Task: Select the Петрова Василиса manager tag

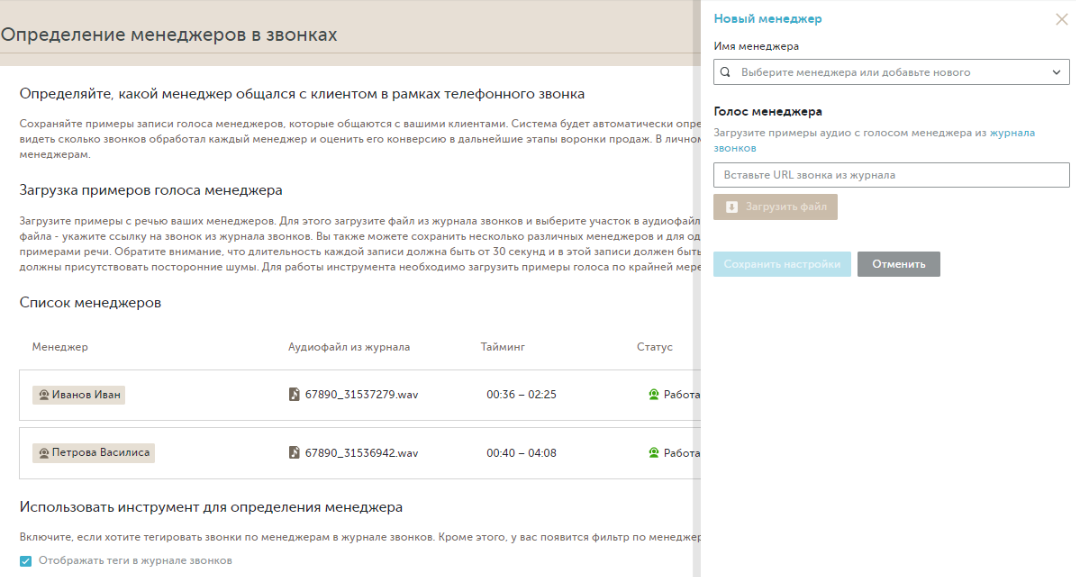Action: pos(94,453)
